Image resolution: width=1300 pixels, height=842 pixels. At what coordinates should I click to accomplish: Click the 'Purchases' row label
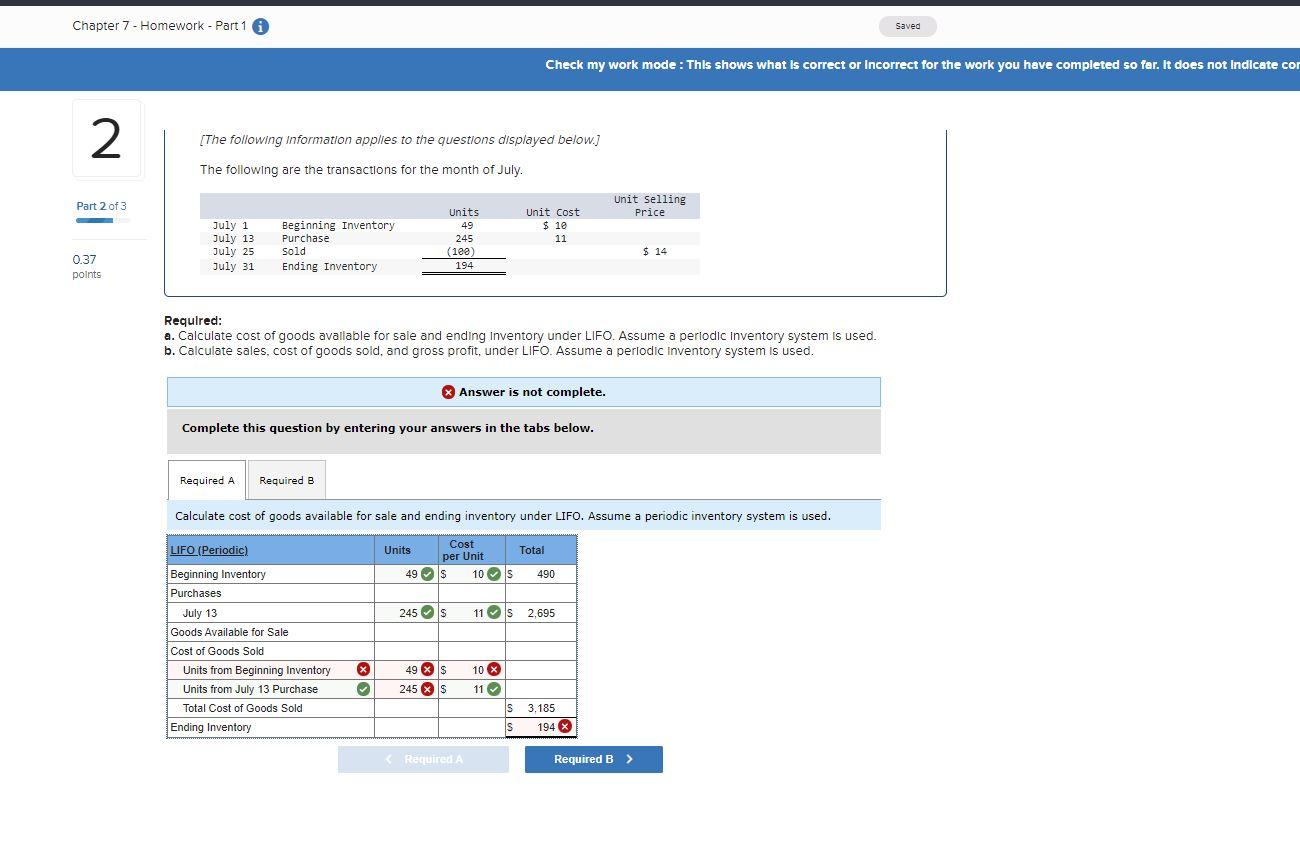pyautogui.click(x=196, y=593)
